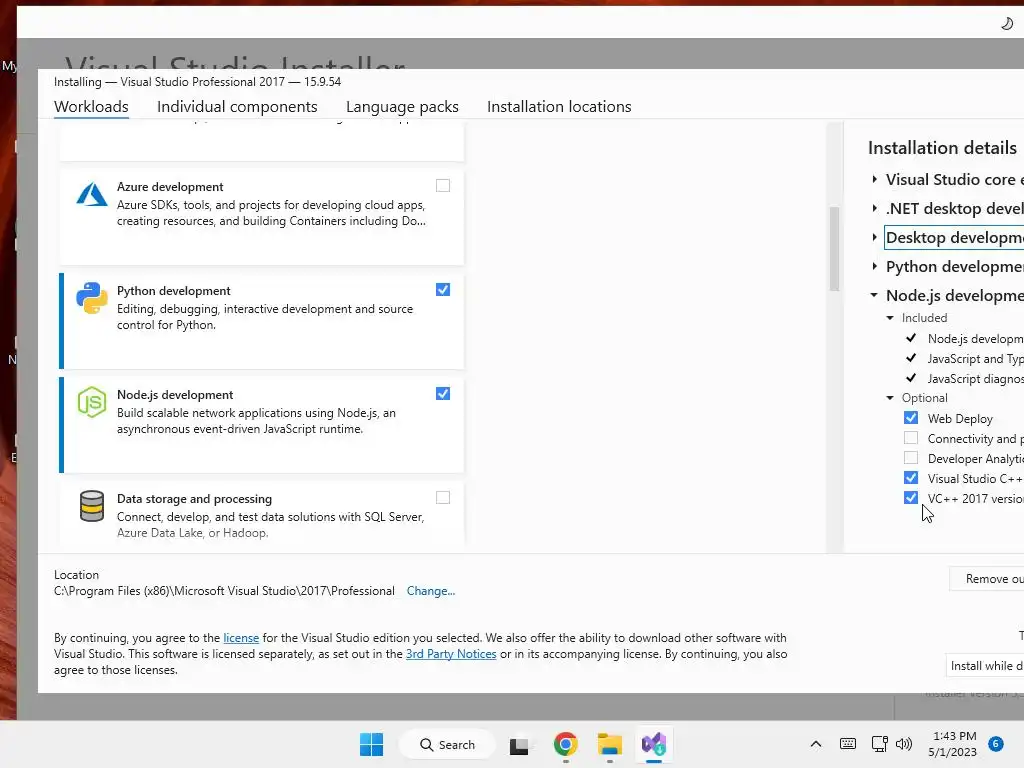Open notifications badge showing 6
The width and height of the screenshot is (1024, 768).
996,744
